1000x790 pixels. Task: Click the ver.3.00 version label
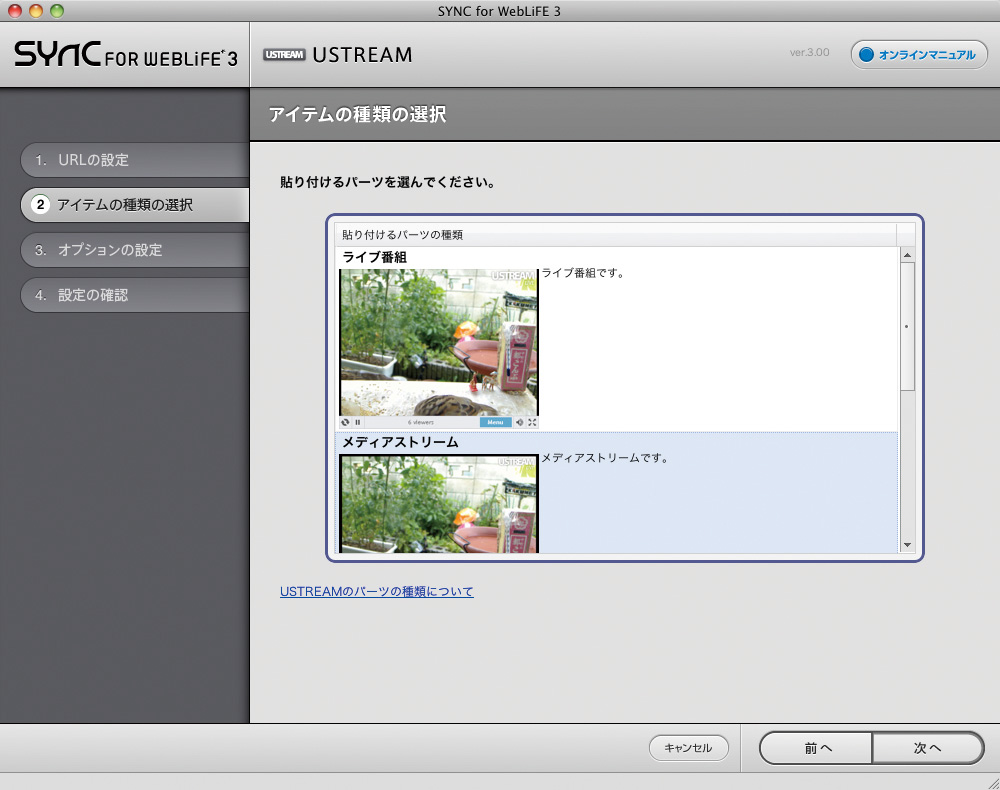809,52
